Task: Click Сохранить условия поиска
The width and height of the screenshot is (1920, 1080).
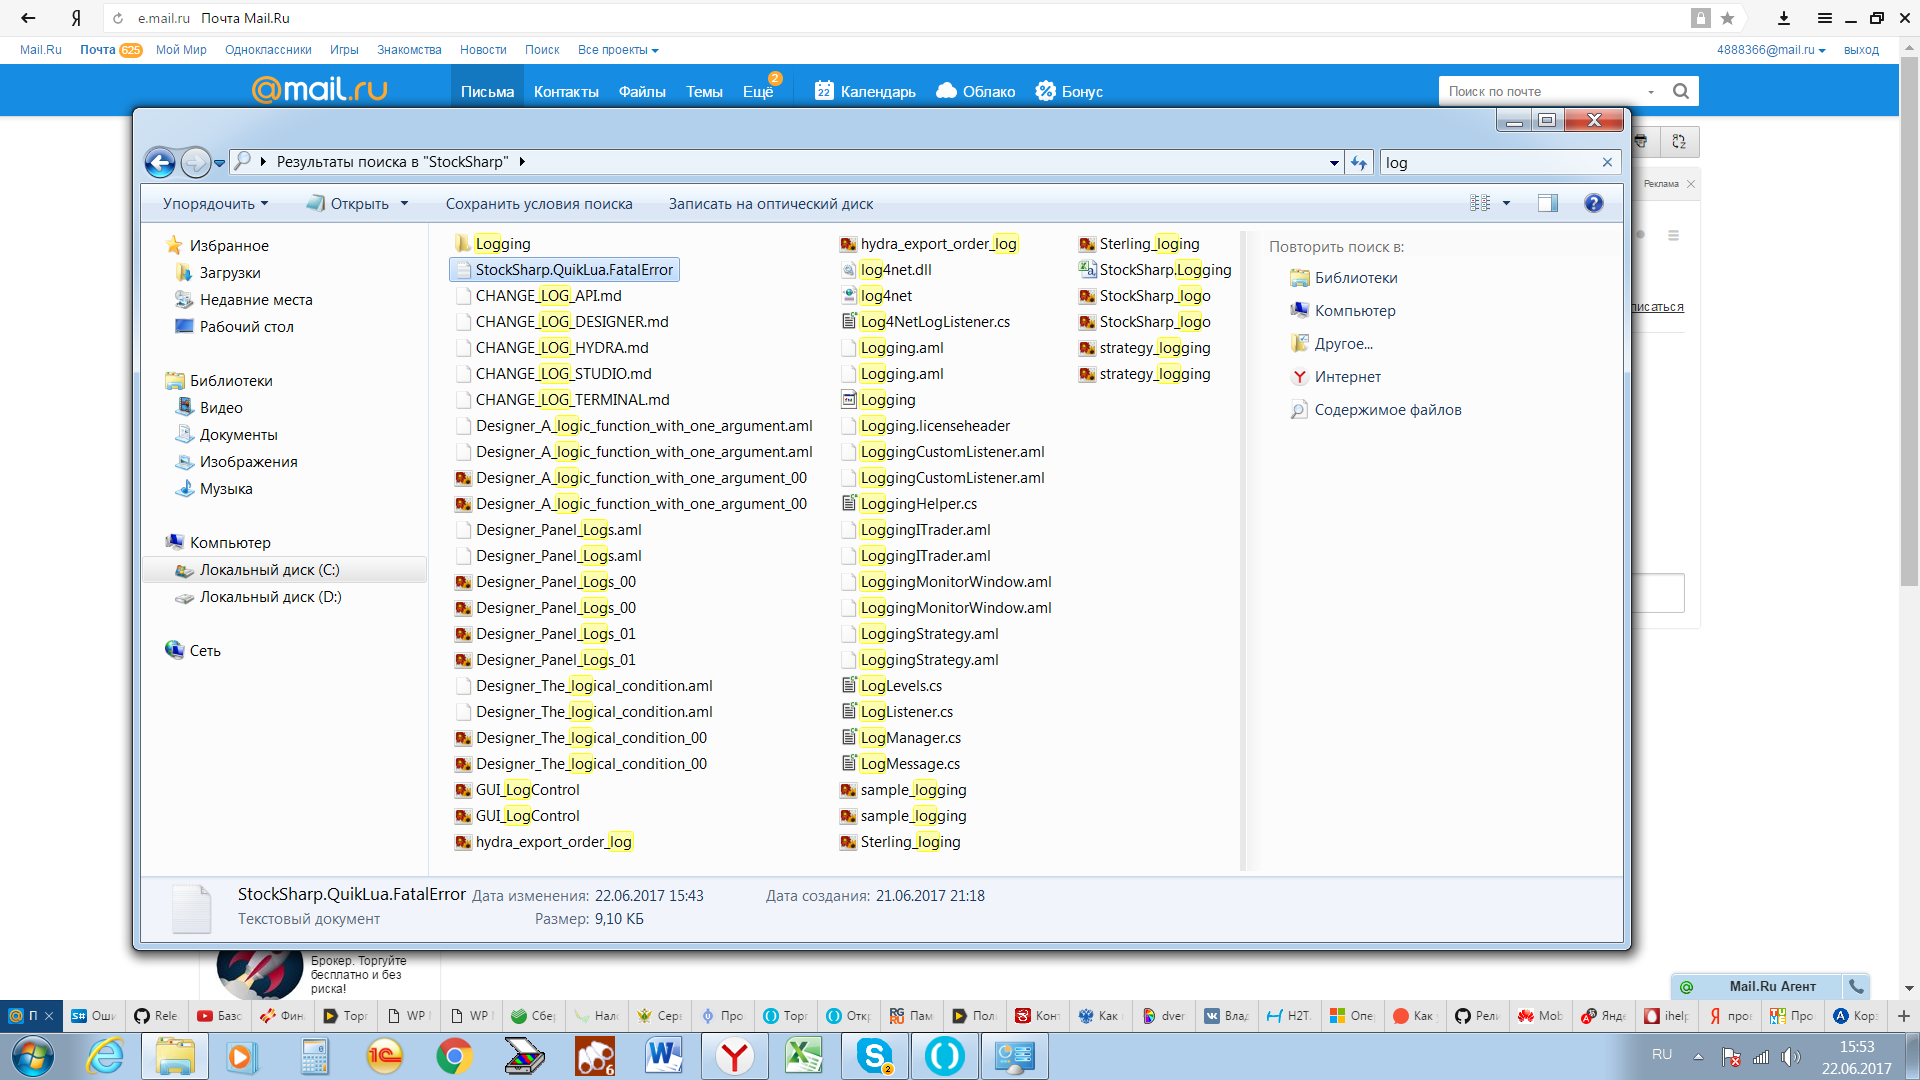Action: tap(539, 204)
